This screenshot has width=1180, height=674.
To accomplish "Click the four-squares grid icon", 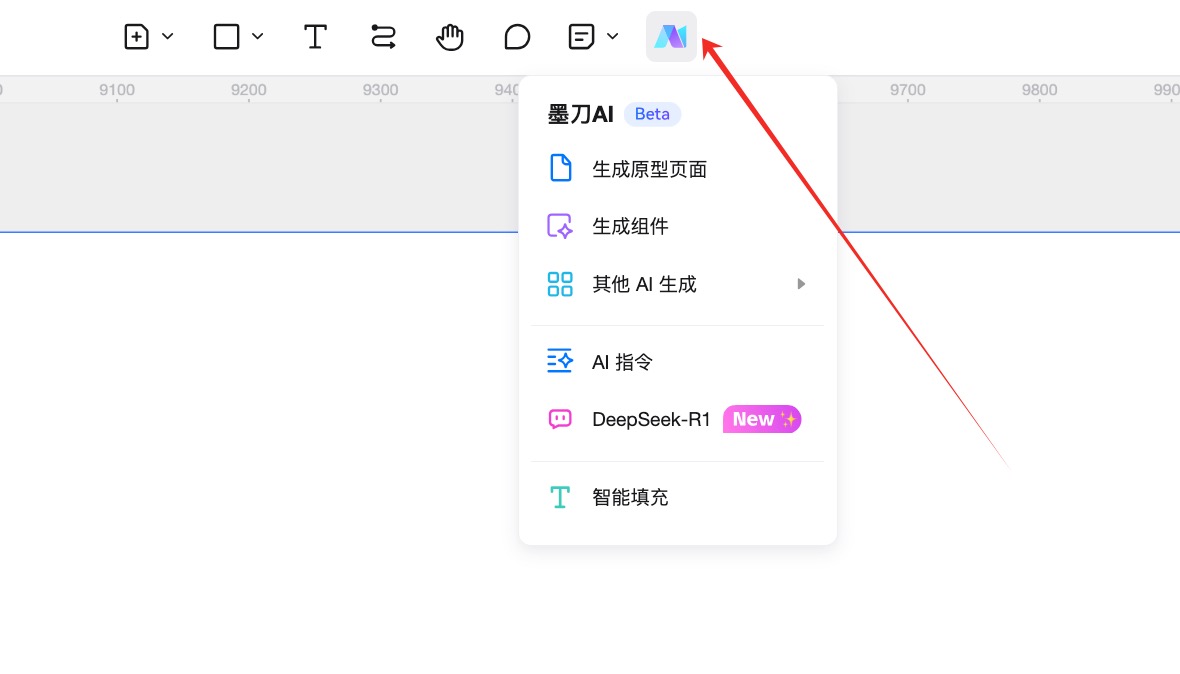I will coord(560,284).
